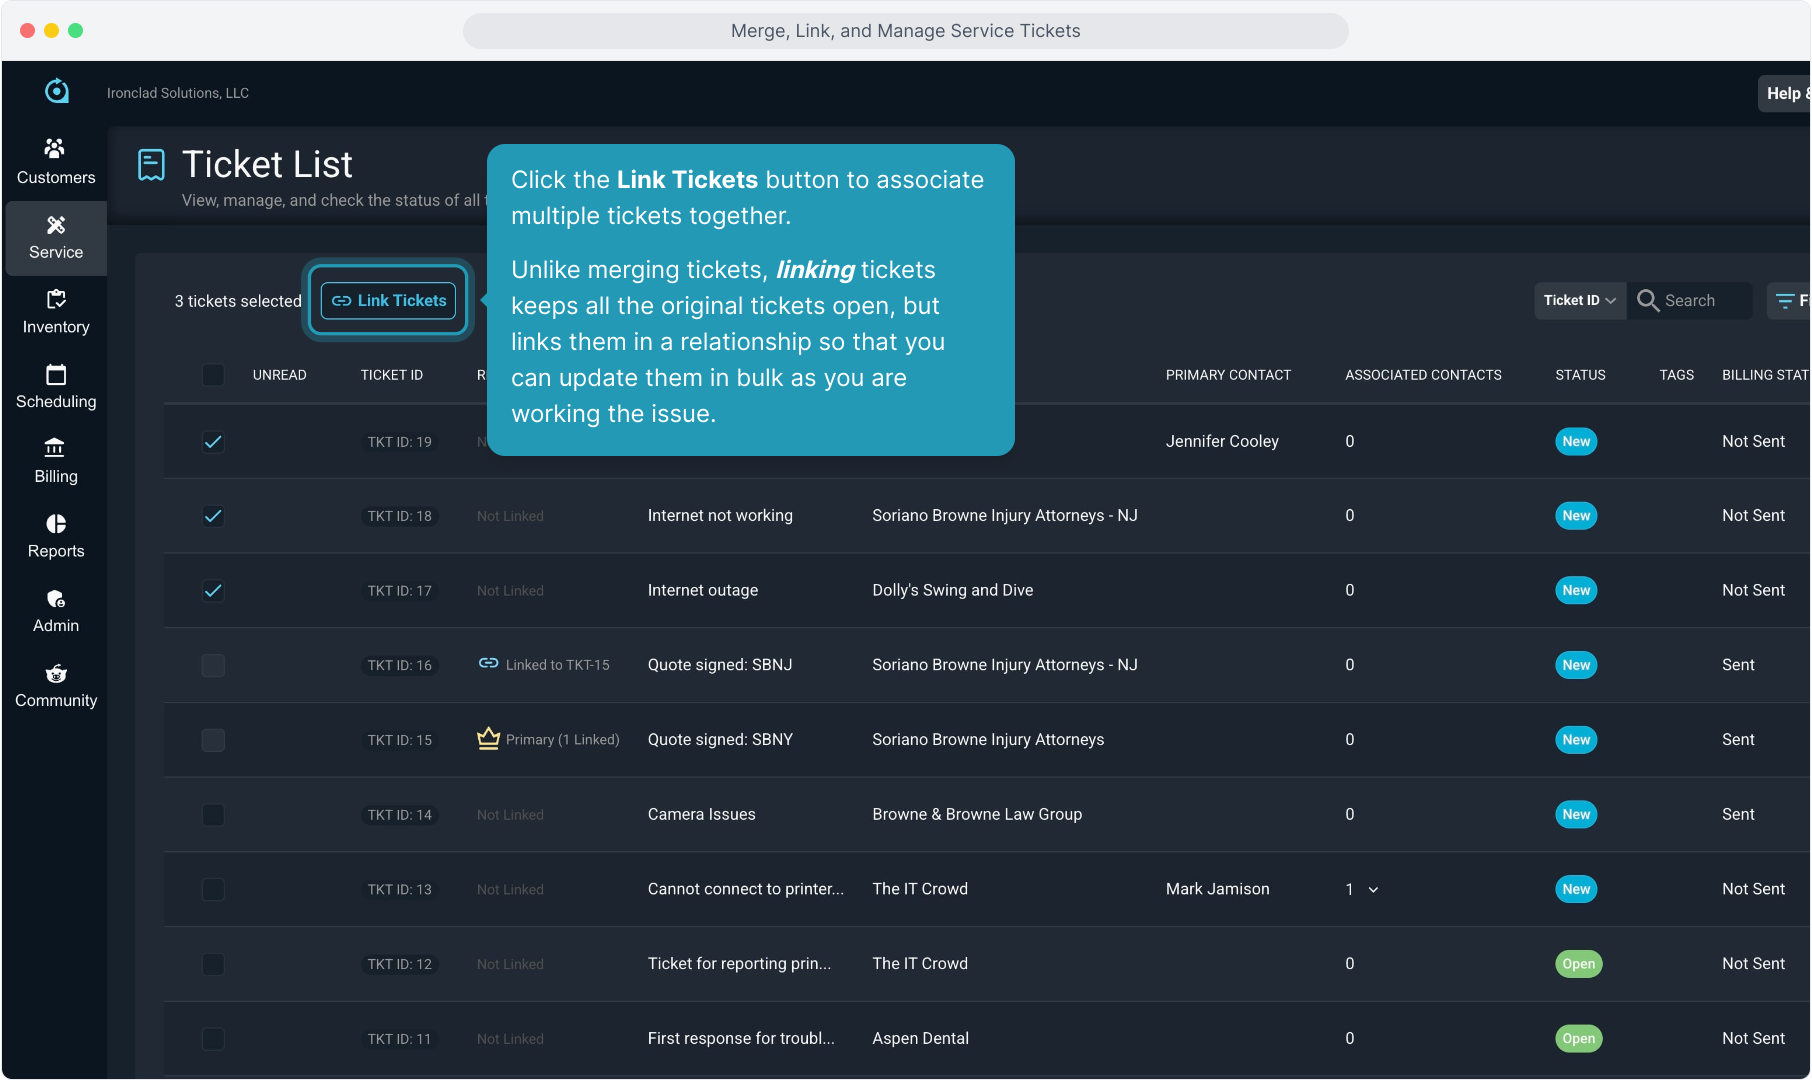Select the ticket 16 checkbox
1812x1080 pixels.
pos(213,666)
